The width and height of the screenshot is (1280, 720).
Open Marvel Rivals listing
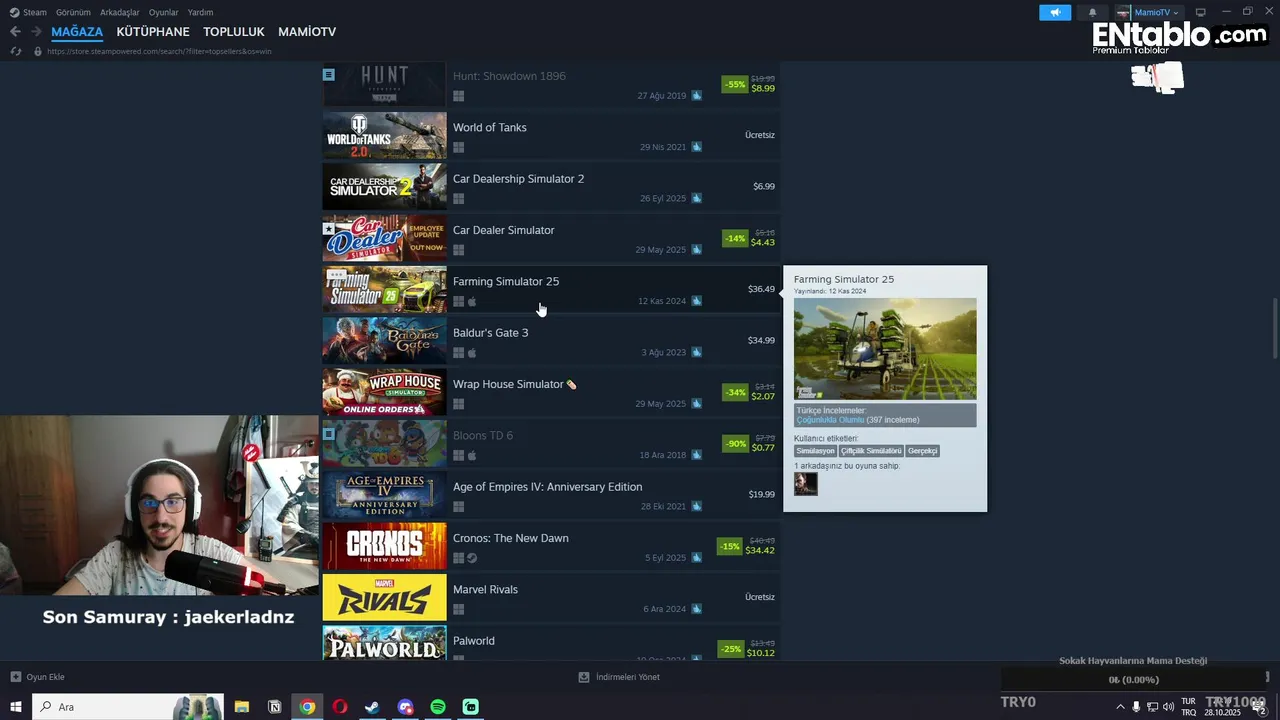(551, 598)
